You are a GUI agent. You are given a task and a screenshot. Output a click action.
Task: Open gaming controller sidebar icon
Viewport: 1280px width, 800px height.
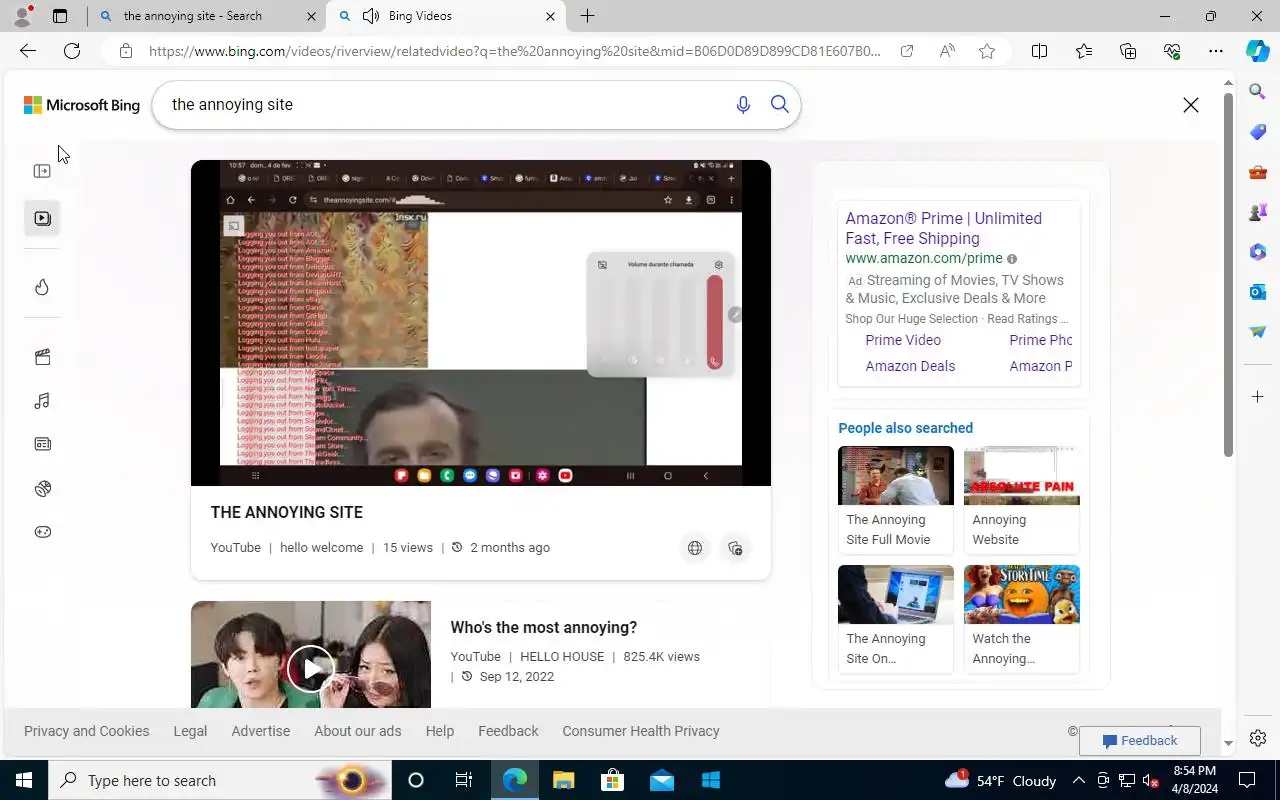42,532
